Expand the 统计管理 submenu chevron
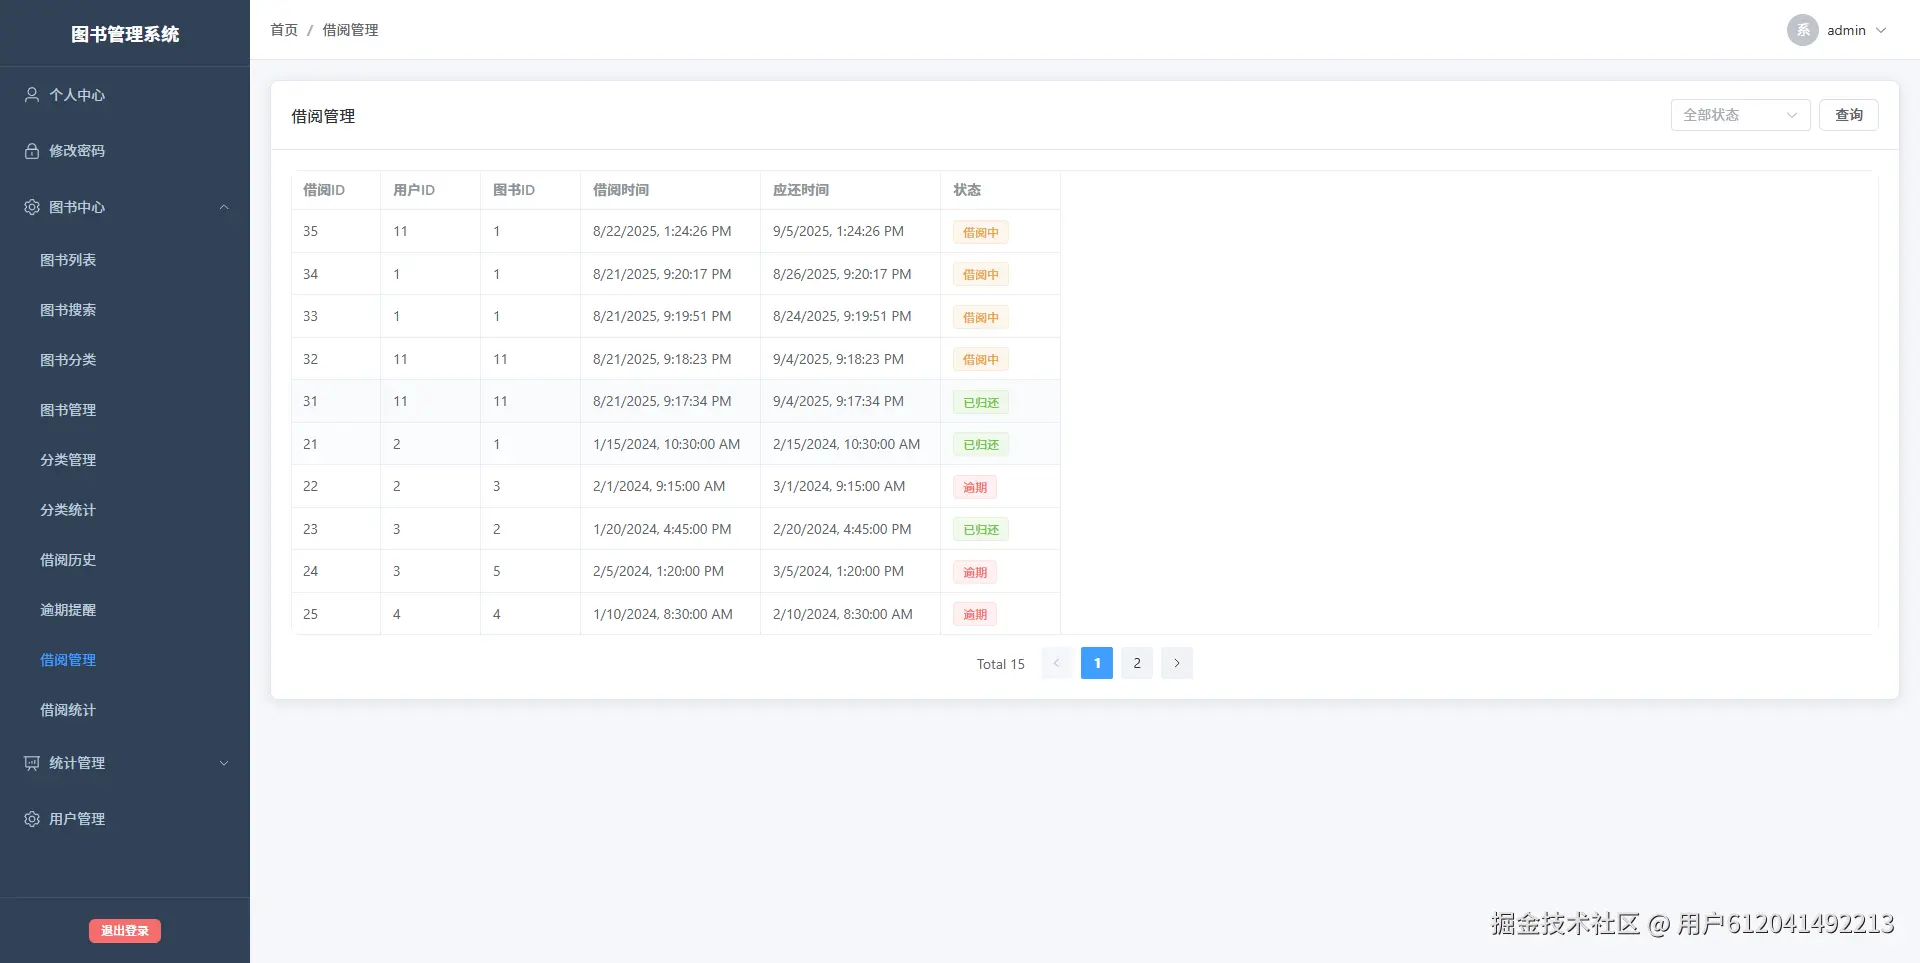Screen dimensions: 1920x963 click(224, 763)
